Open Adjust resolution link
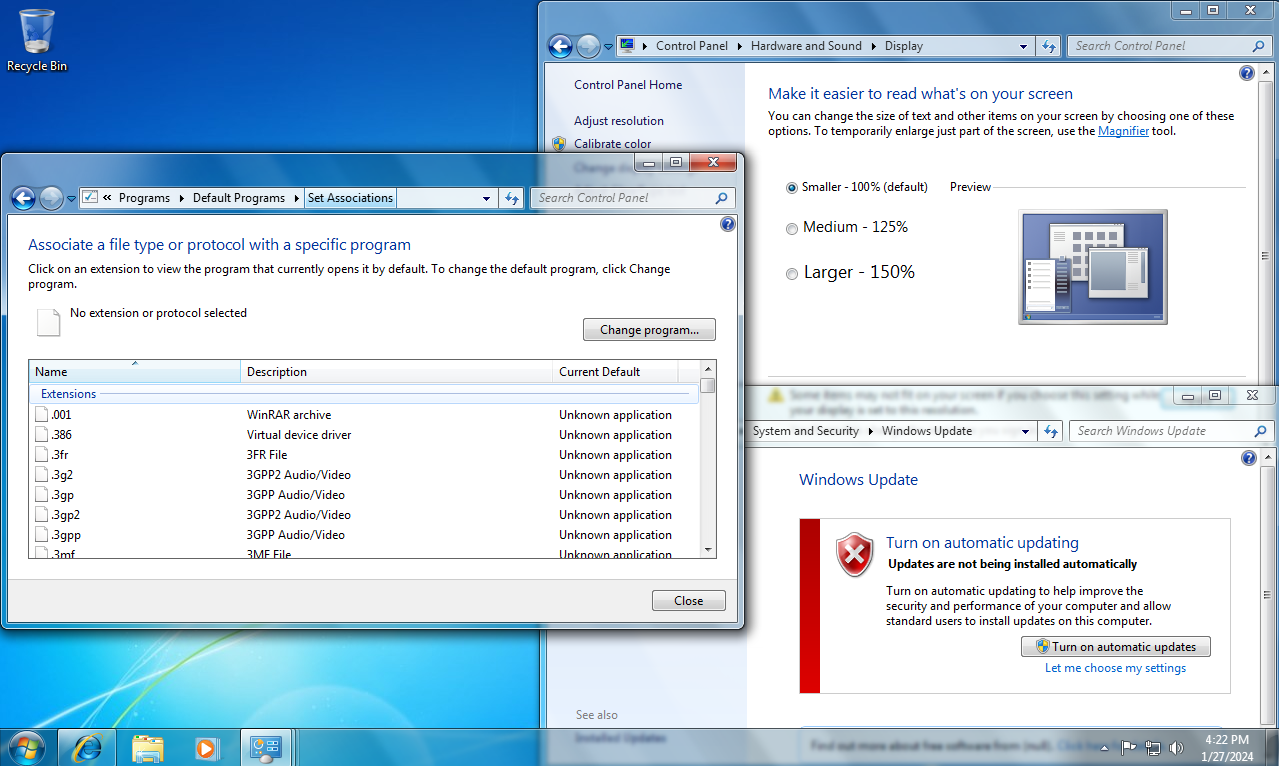The image size is (1279, 766). (619, 121)
